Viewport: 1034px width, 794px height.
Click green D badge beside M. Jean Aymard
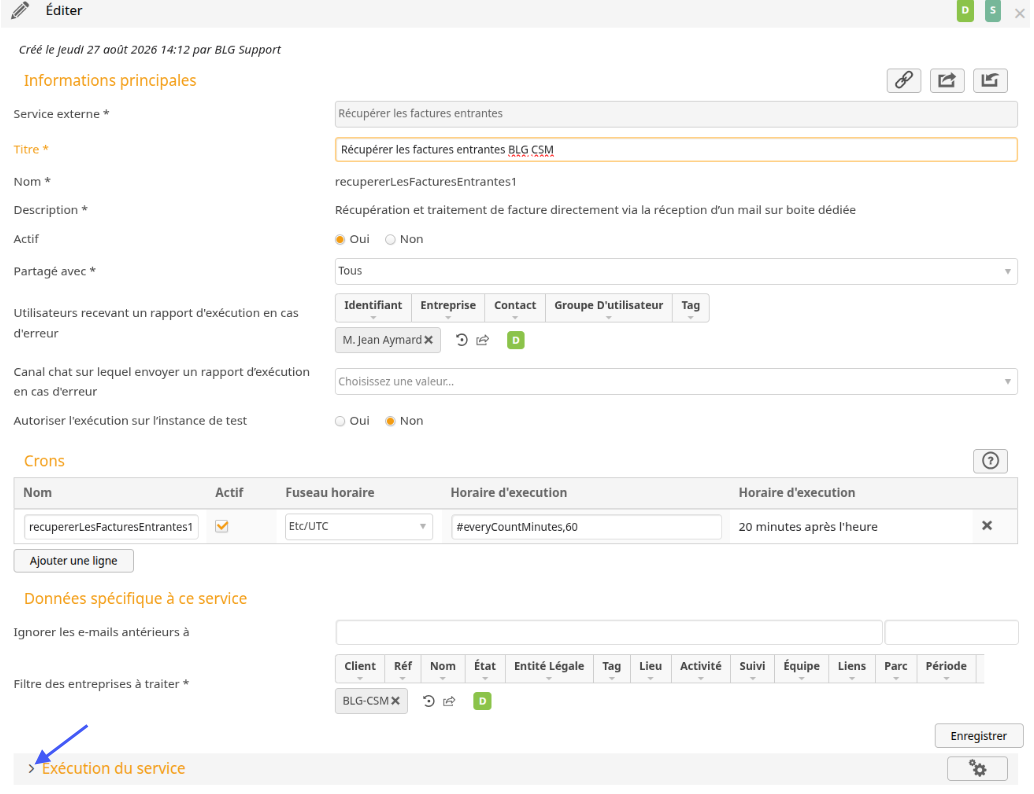click(516, 340)
